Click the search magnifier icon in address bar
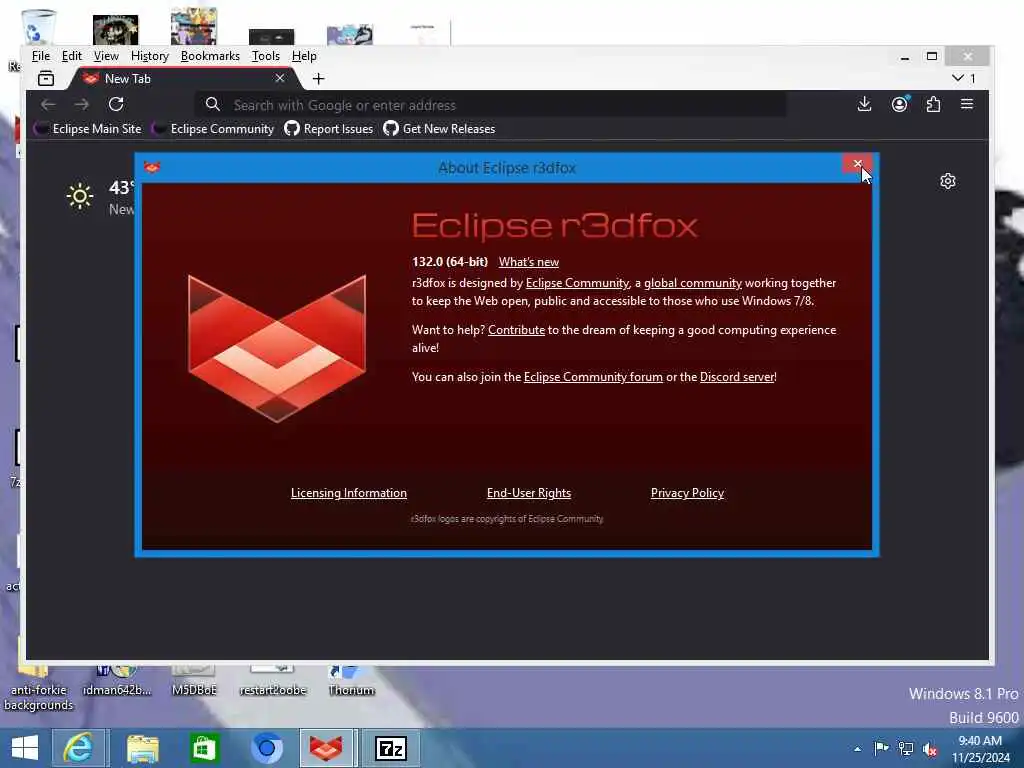 [212, 104]
